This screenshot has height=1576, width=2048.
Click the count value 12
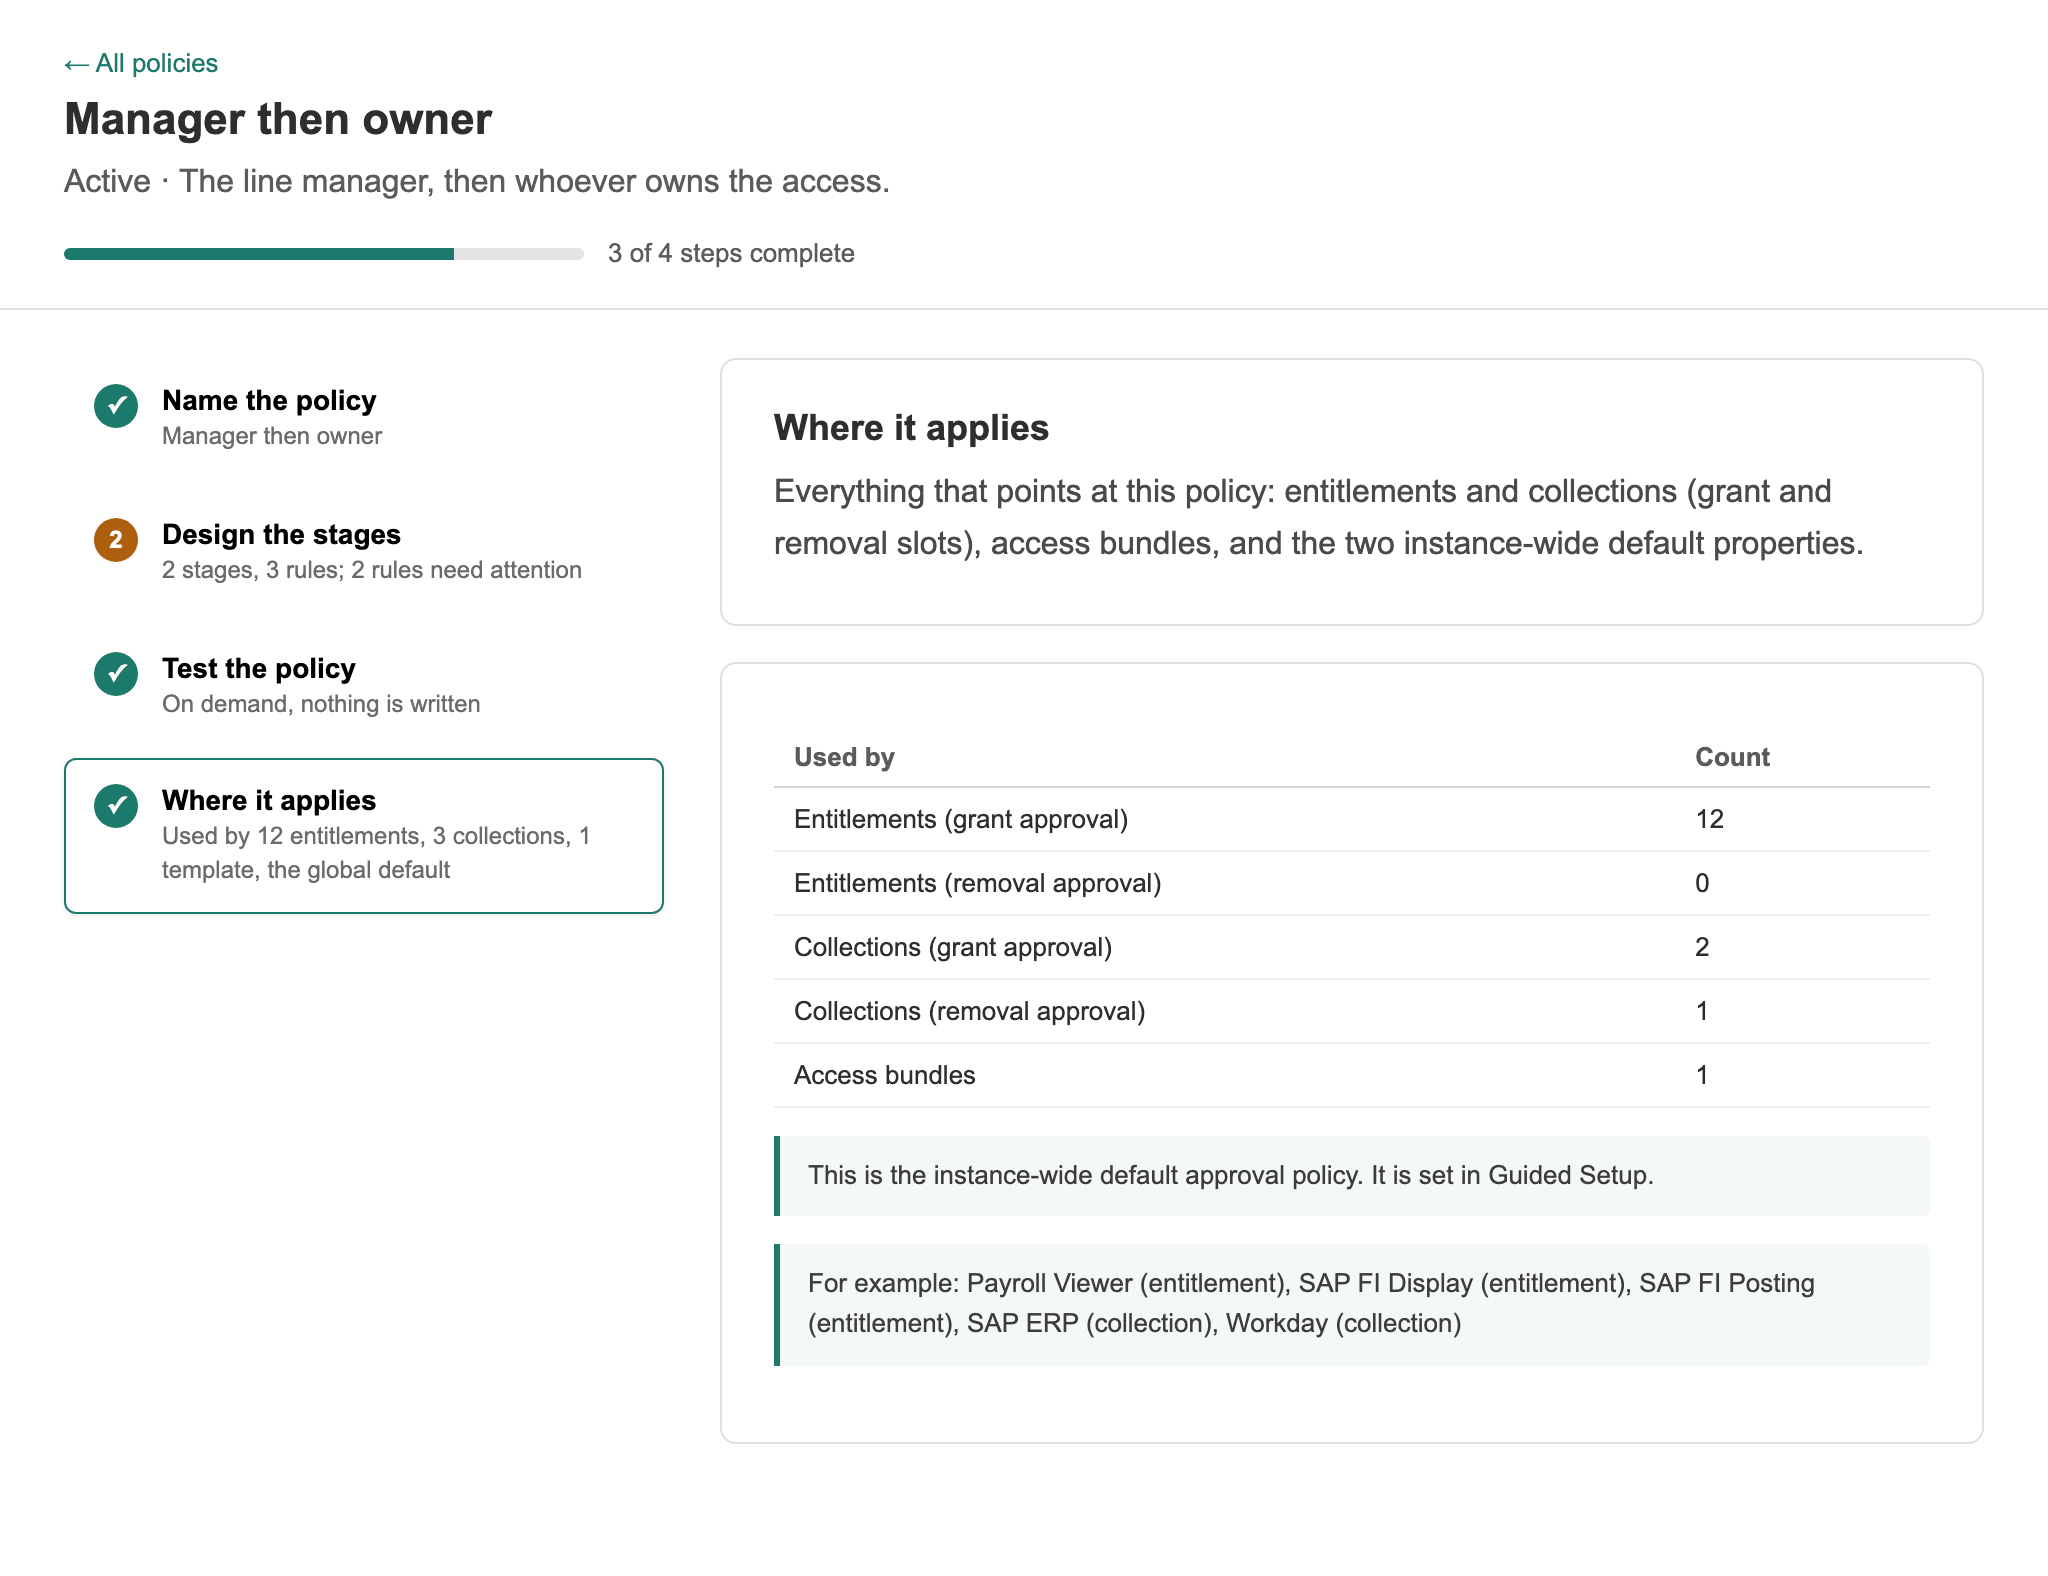pos(1710,819)
